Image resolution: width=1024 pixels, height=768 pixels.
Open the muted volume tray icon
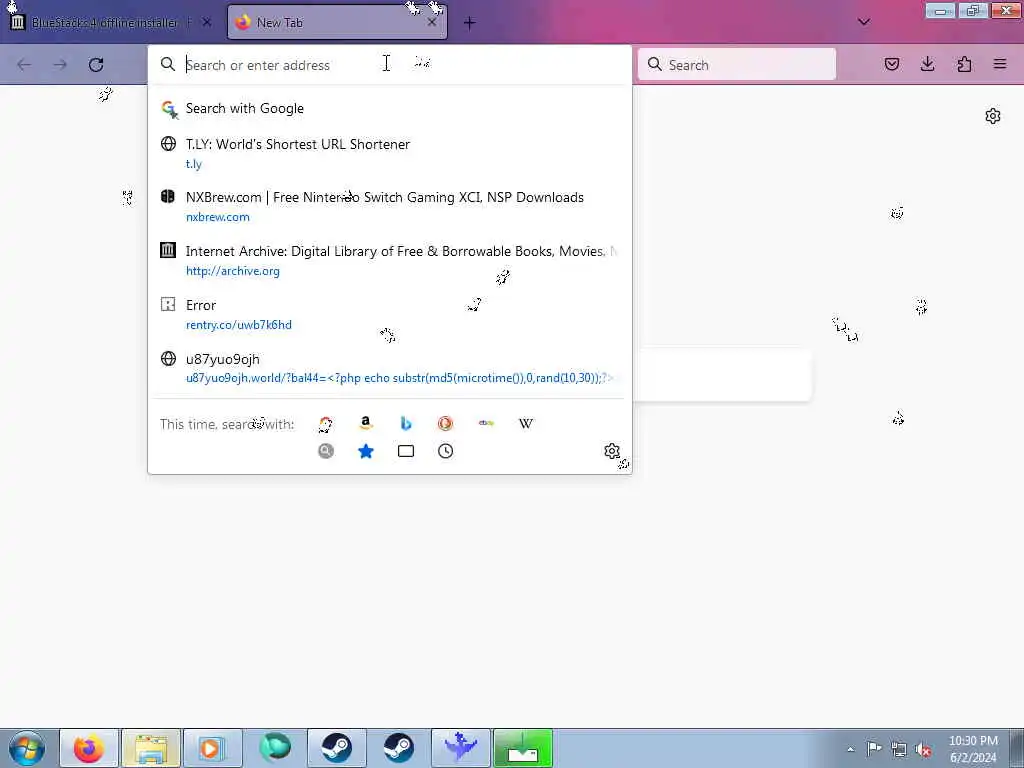[923, 750]
